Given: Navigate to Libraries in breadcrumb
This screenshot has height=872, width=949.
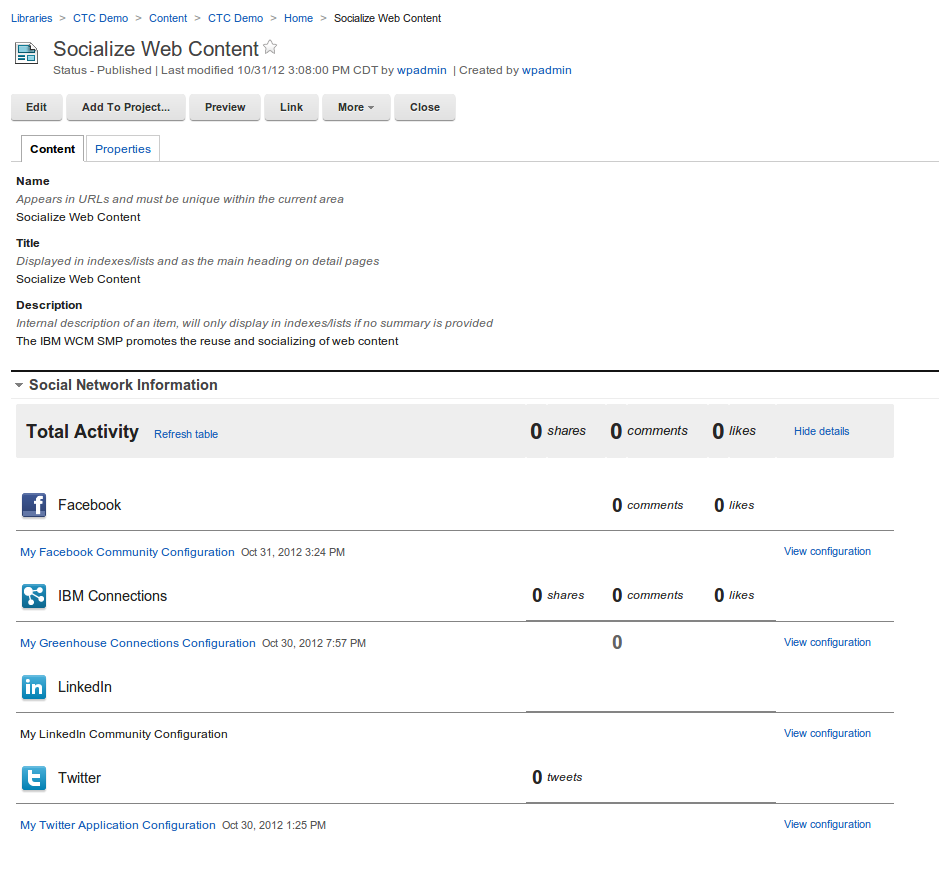Looking at the screenshot, I should [32, 18].
